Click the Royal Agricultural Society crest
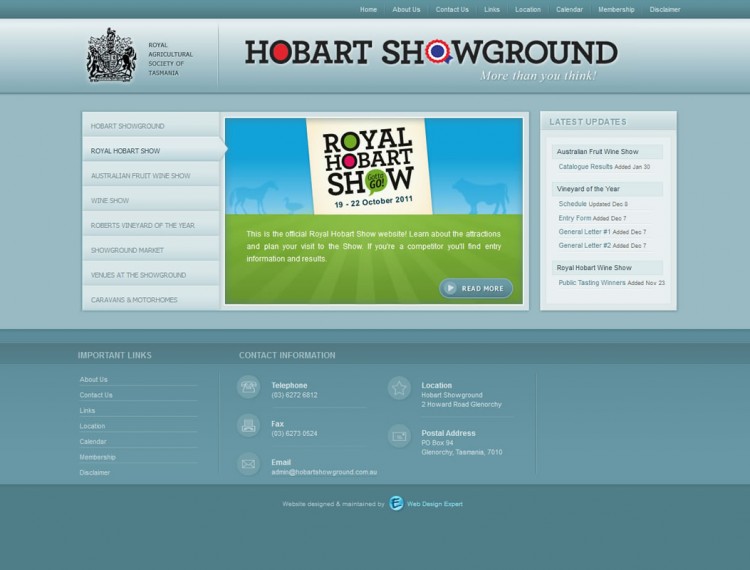 (x=111, y=55)
